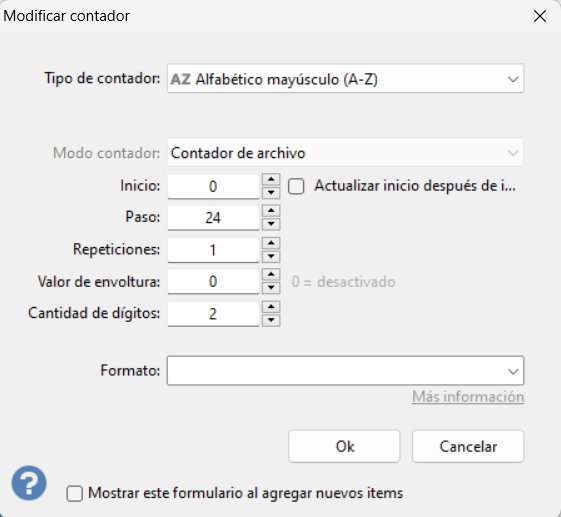561x517 pixels.
Task: Click the Cancelar button
Action: [468, 446]
